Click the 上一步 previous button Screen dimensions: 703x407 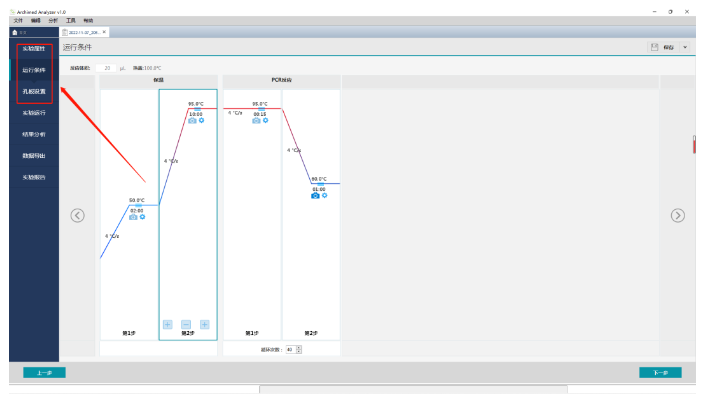click(44, 372)
